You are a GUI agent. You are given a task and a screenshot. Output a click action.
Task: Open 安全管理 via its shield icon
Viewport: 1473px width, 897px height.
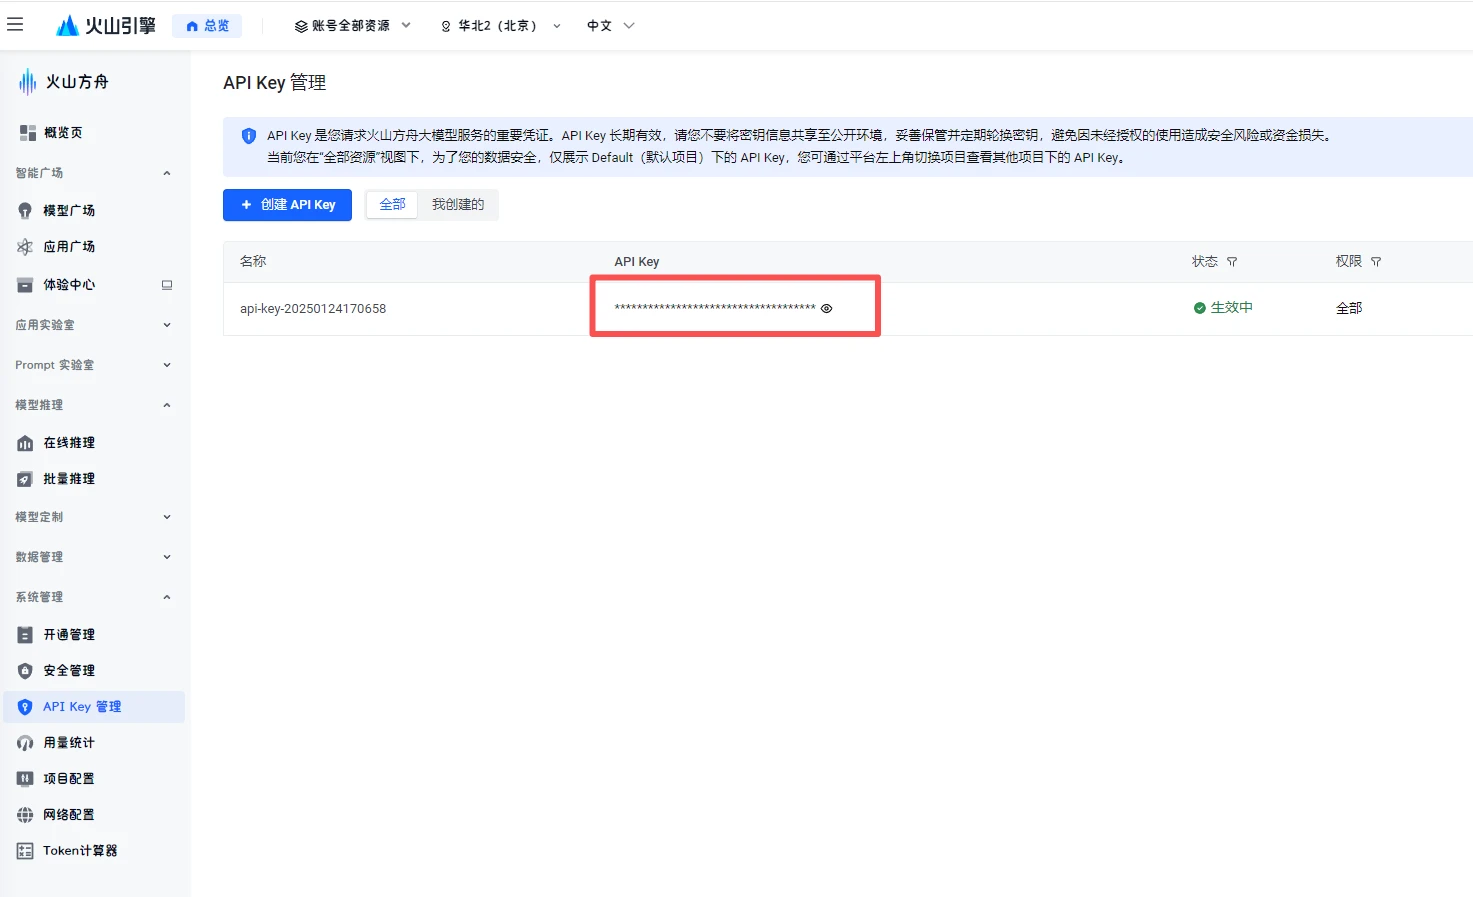pos(24,670)
